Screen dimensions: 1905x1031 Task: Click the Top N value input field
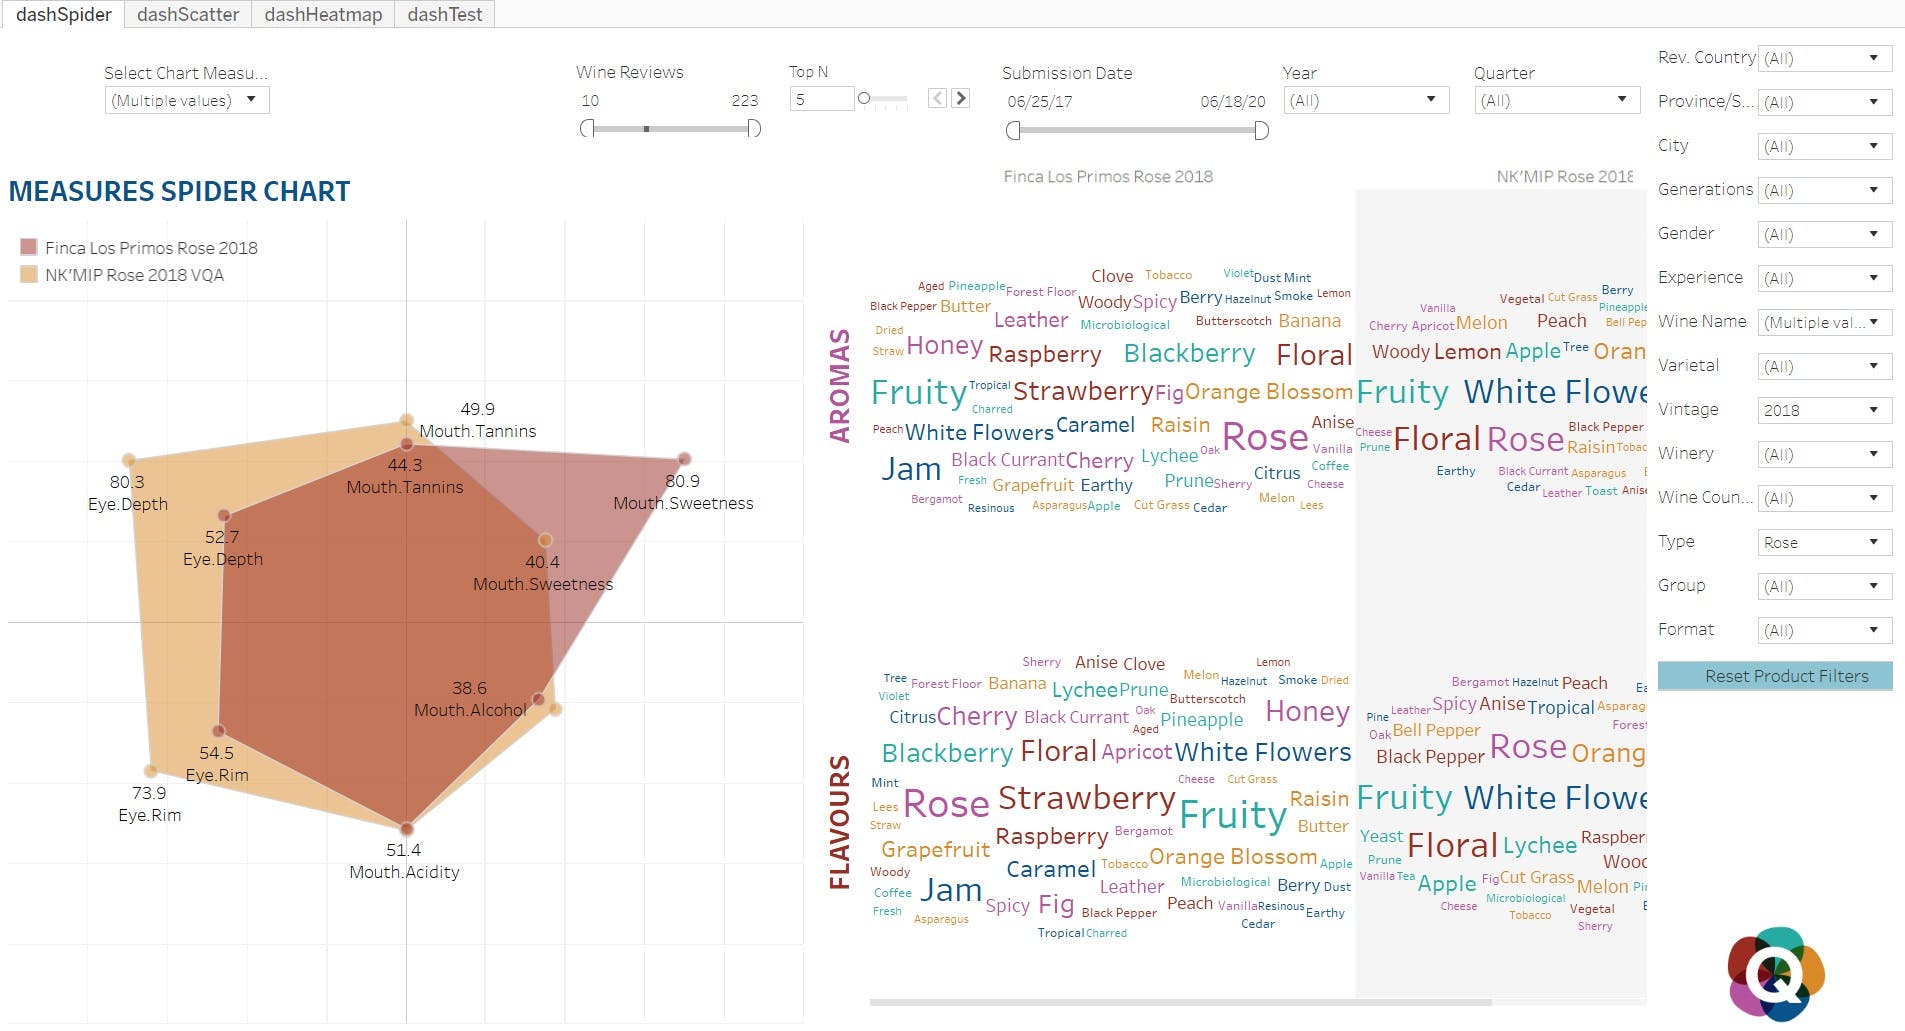[822, 99]
